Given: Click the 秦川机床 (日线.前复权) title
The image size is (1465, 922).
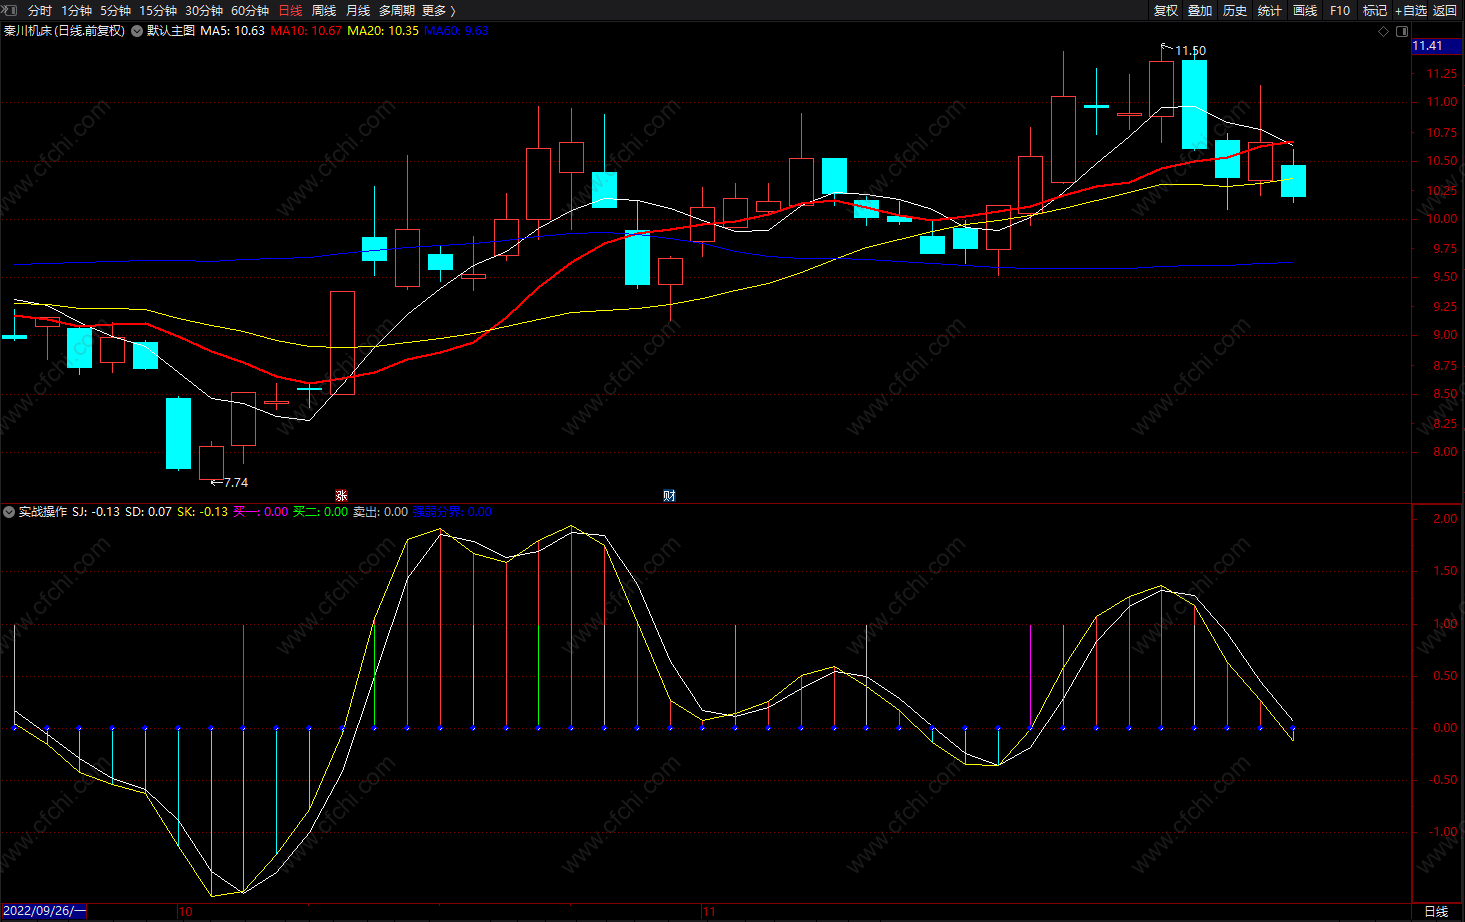Looking at the screenshot, I should click(64, 31).
